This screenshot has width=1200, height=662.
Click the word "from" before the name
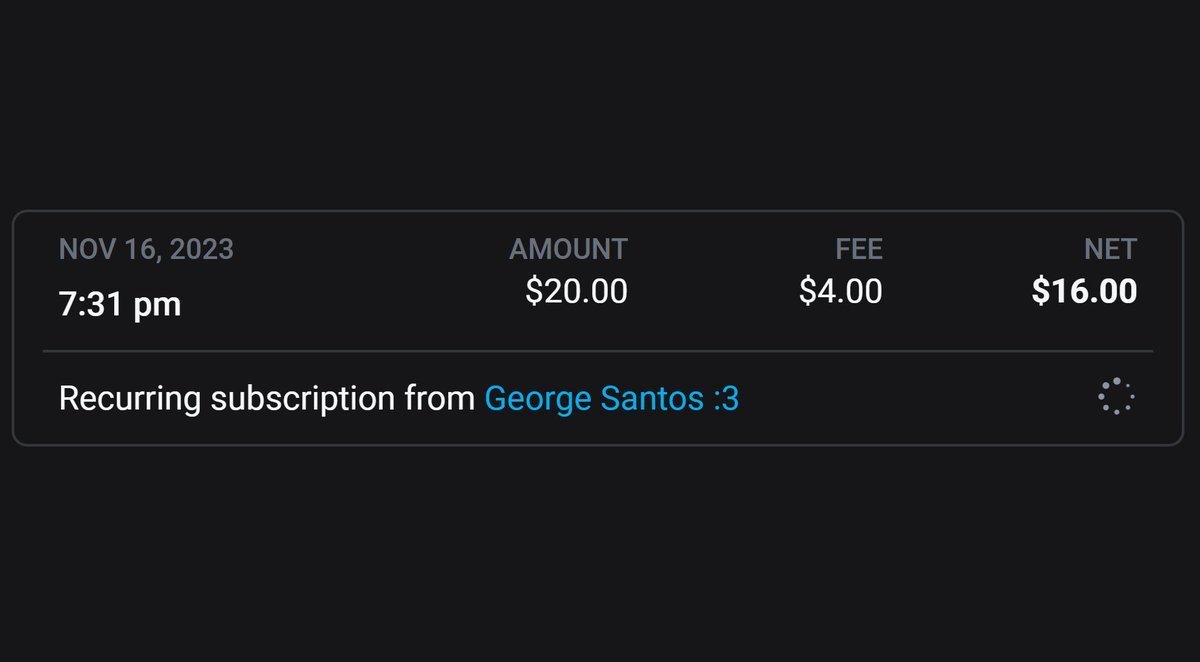(439, 399)
